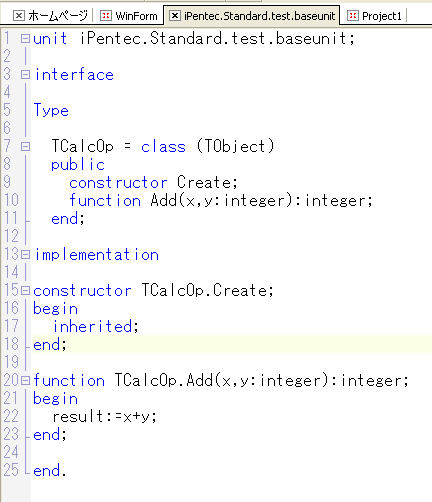
Task: Close the iPentec.Standard.test.baseunit tab via X icon
Action: coord(175,16)
